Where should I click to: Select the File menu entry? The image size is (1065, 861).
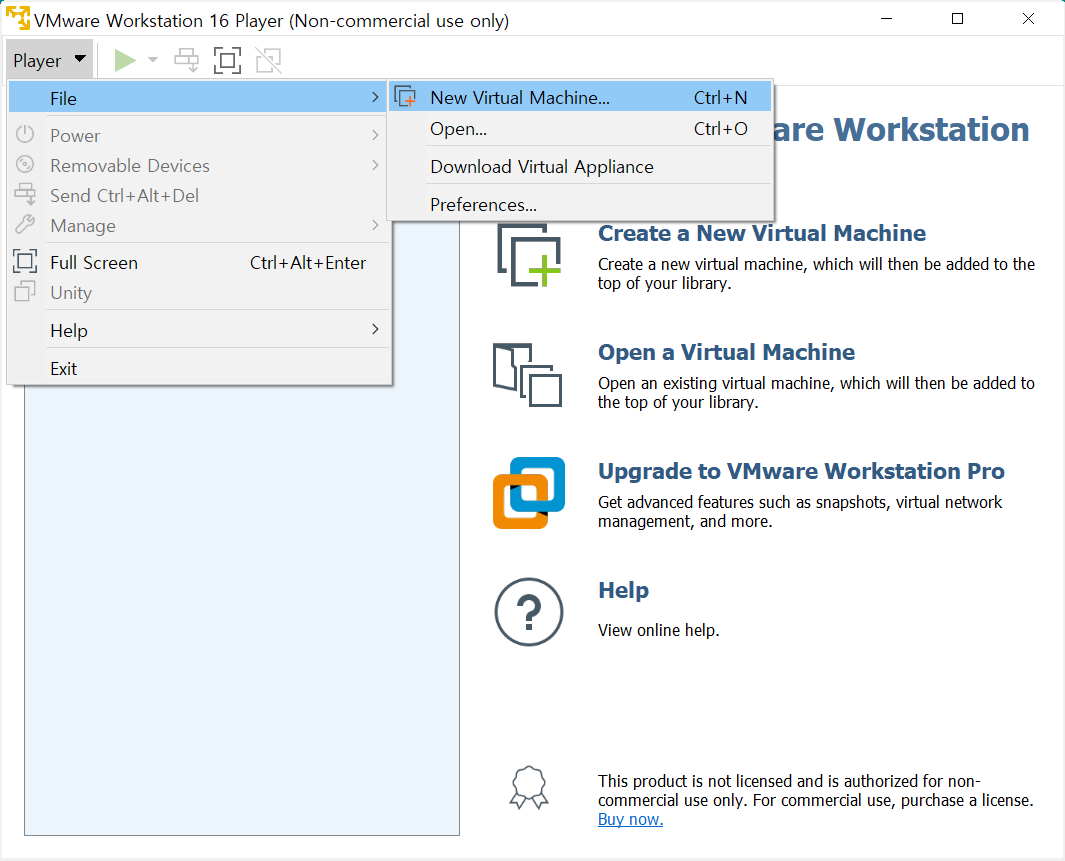(198, 98)
